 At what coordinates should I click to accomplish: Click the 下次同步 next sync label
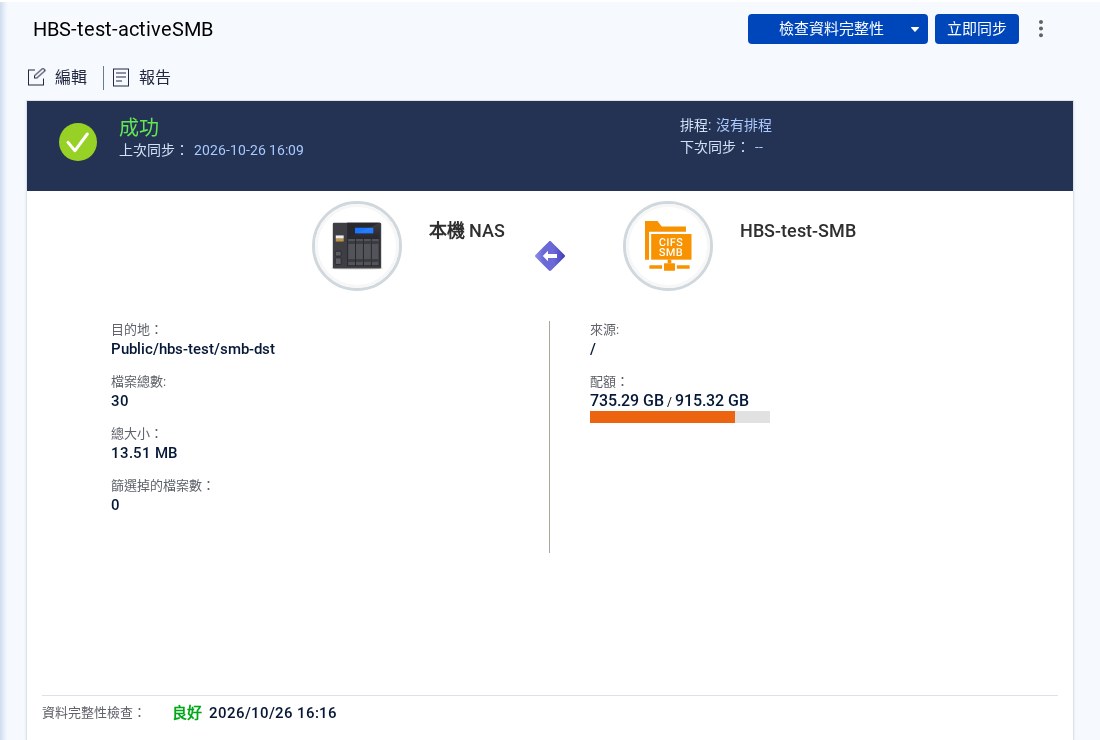pos(712,147)
